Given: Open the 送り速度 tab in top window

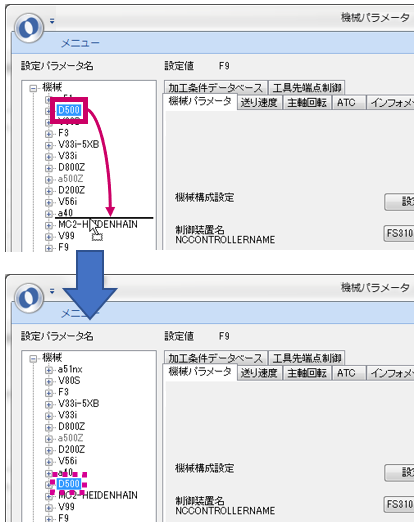Looking at the screenshot, I should (x=259, y=102).
